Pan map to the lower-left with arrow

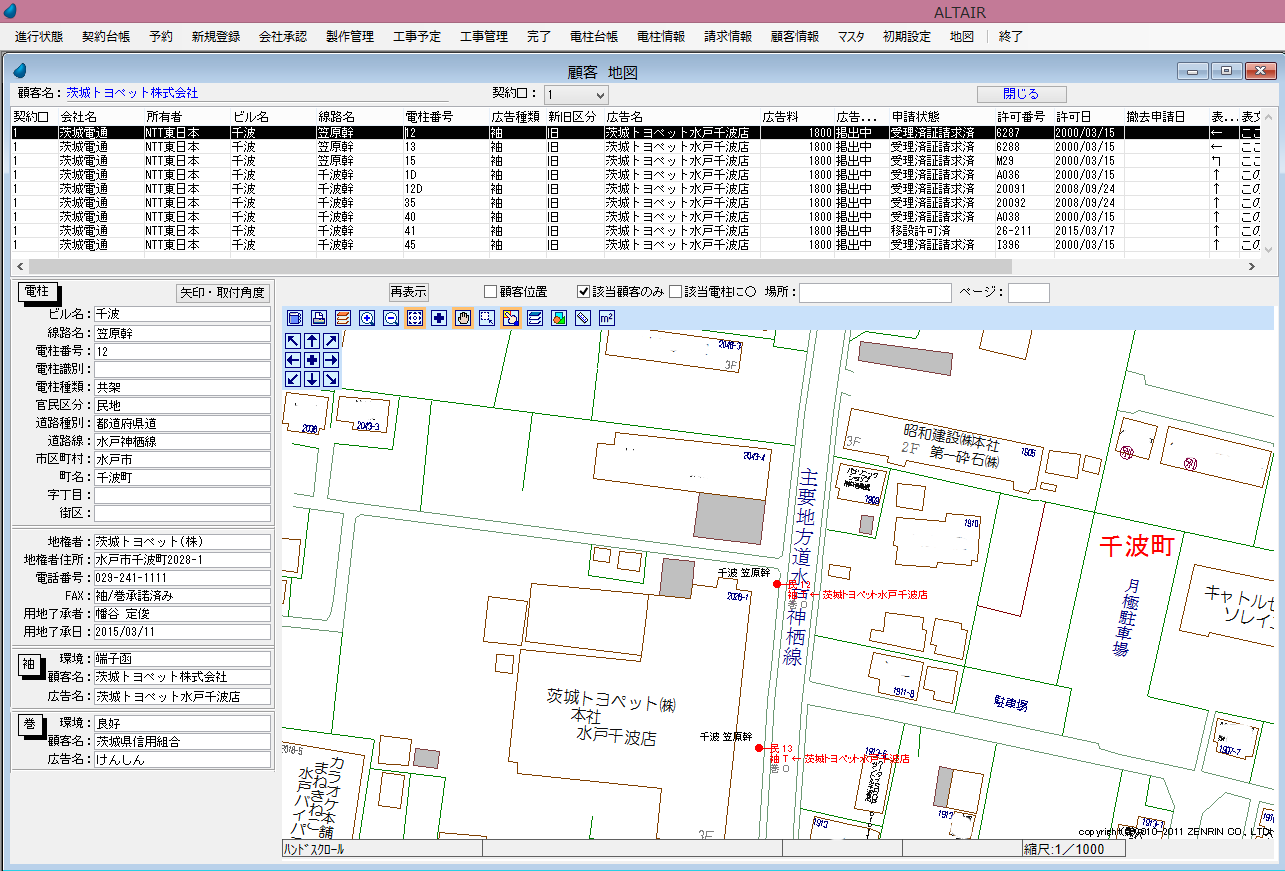point(293,379)
